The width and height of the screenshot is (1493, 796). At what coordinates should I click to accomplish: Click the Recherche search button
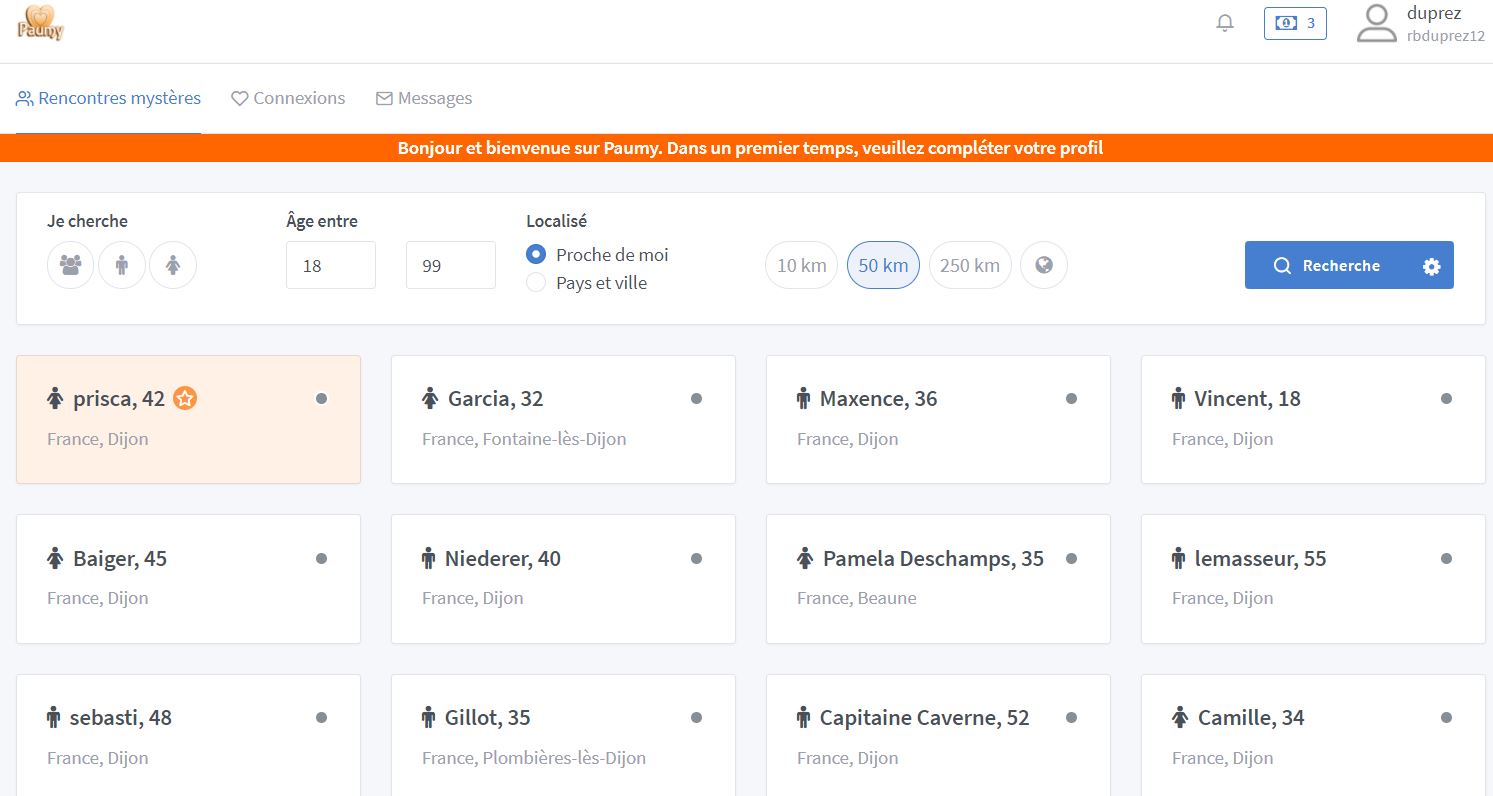coord(1327,265)
